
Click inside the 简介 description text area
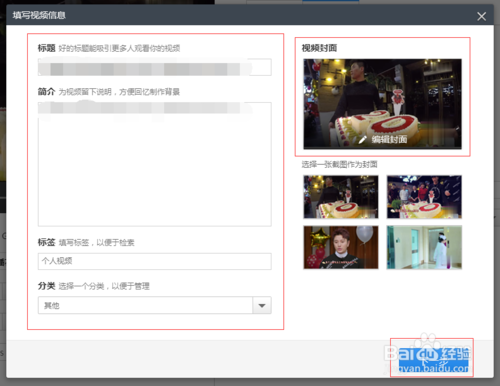click(155, 164)
